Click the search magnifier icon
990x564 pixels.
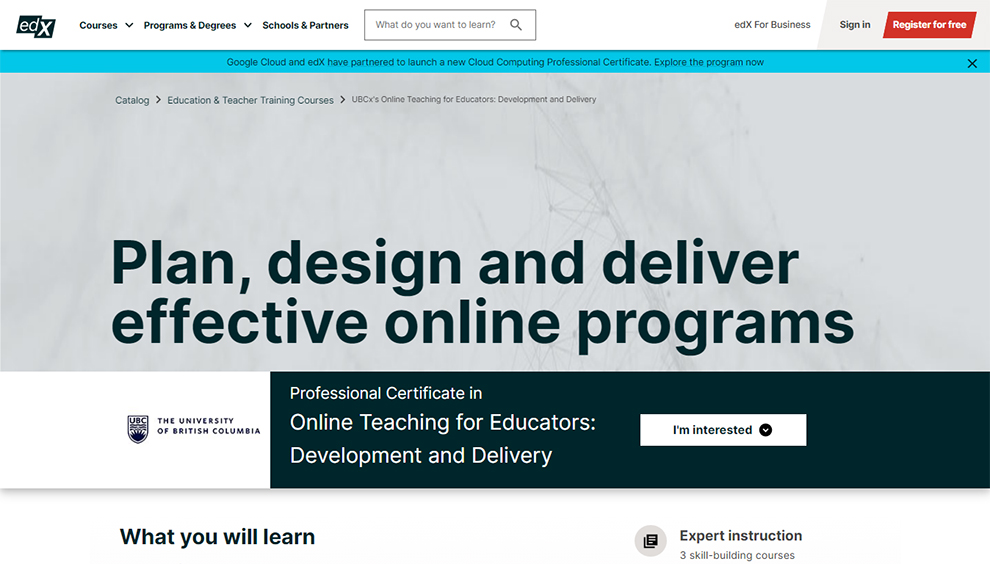(516, 25)
